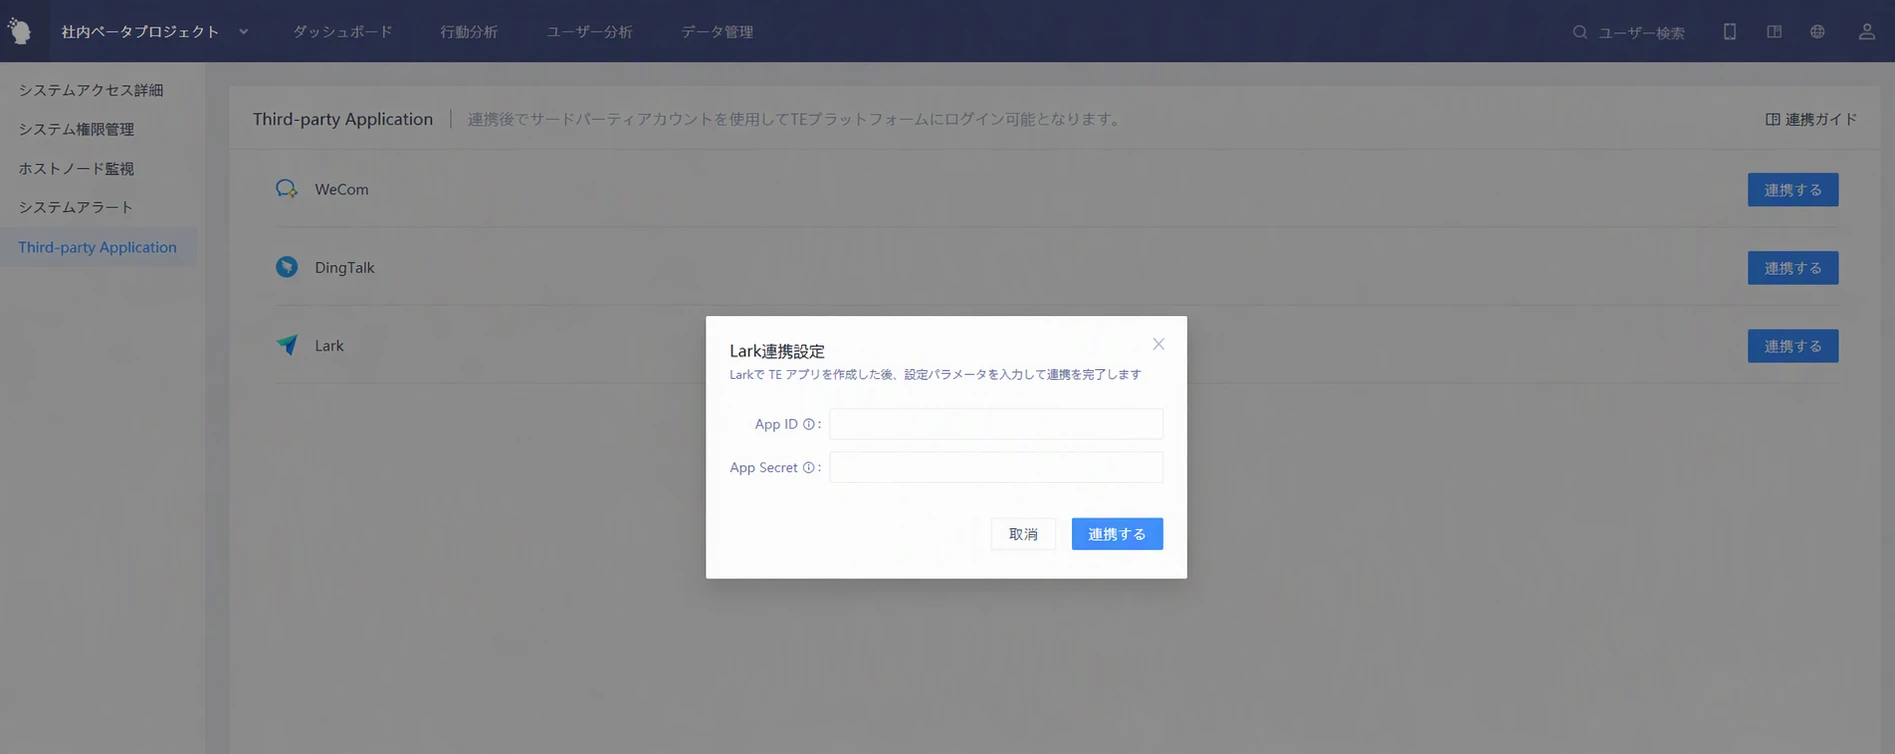Image resolution: width=1895 pixels, height=754 pixels.
Task: Go to システムアラート in sidebar
Action: [76, 207]
